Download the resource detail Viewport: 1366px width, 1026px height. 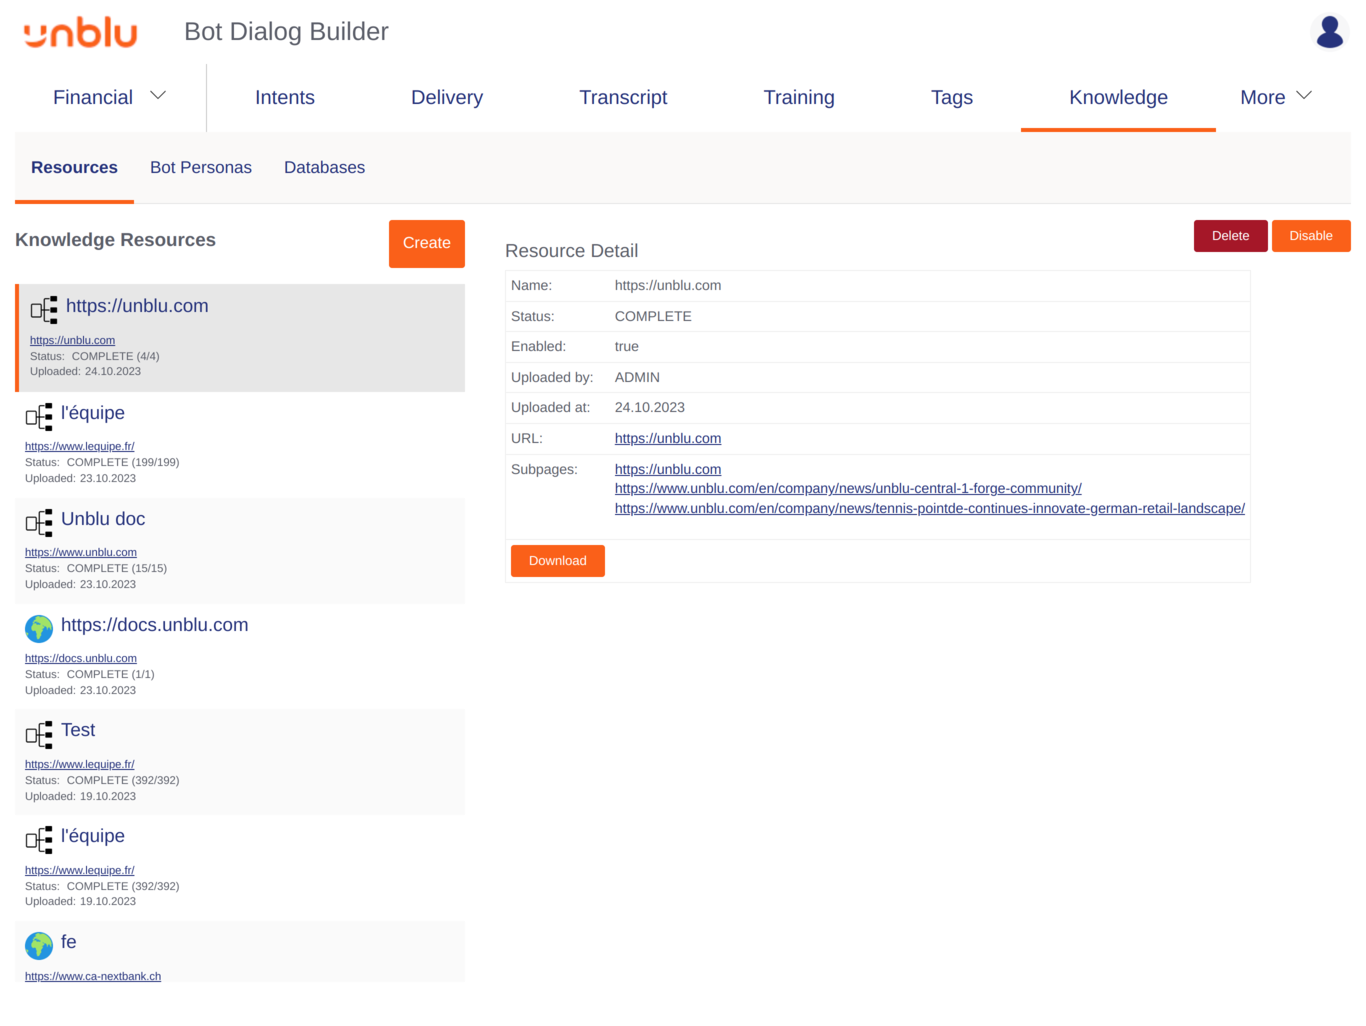pyautogui.click(x=557, y=561)
